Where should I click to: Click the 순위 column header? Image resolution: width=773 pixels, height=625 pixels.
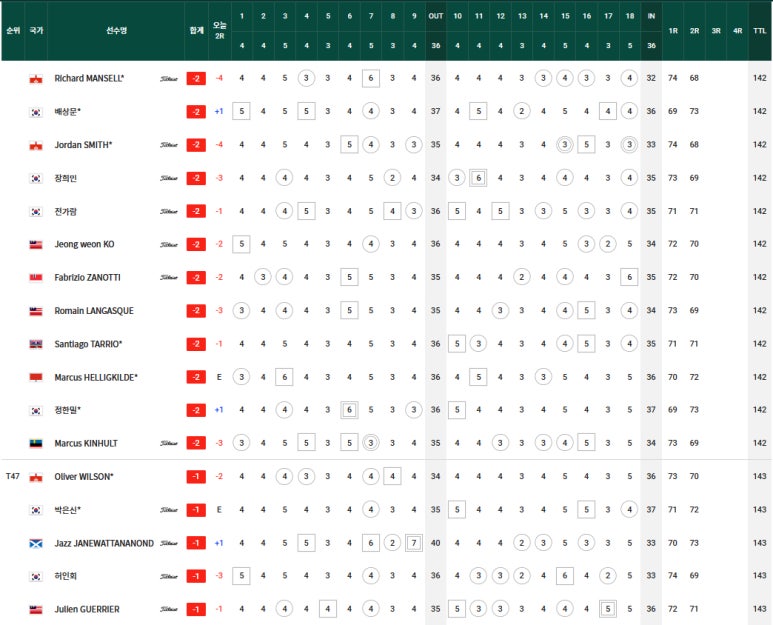coord(13,31)
